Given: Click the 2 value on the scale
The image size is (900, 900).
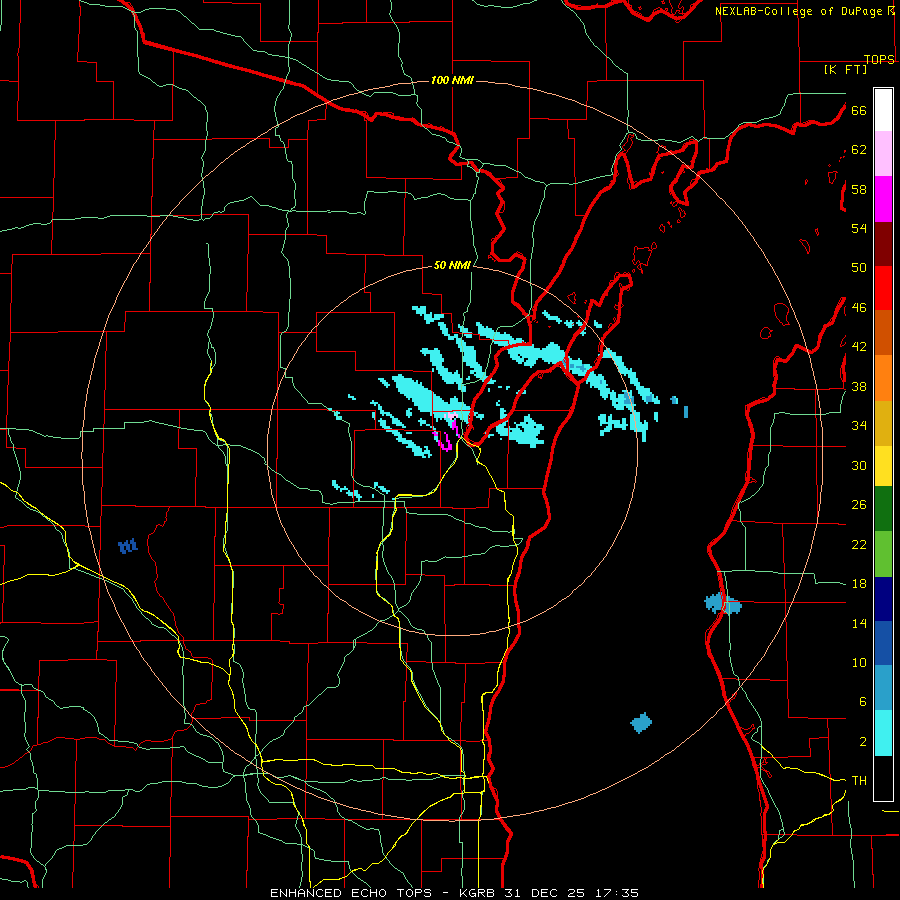Looking at the screenshot, I should click(862, 742).
